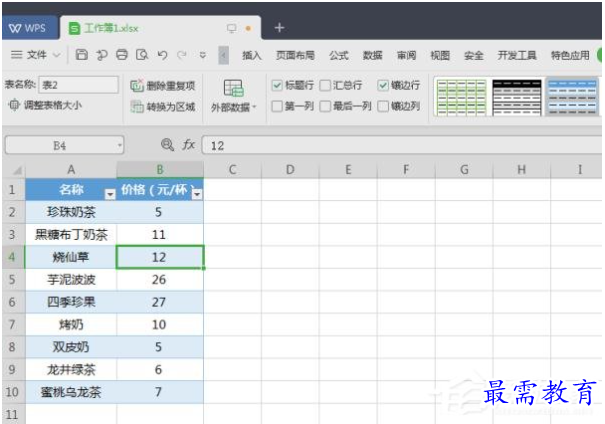Viewport: 605px width, 424px height.
Task: Open the 特色应用 Featured Apps tab
Action: (570, 55)
